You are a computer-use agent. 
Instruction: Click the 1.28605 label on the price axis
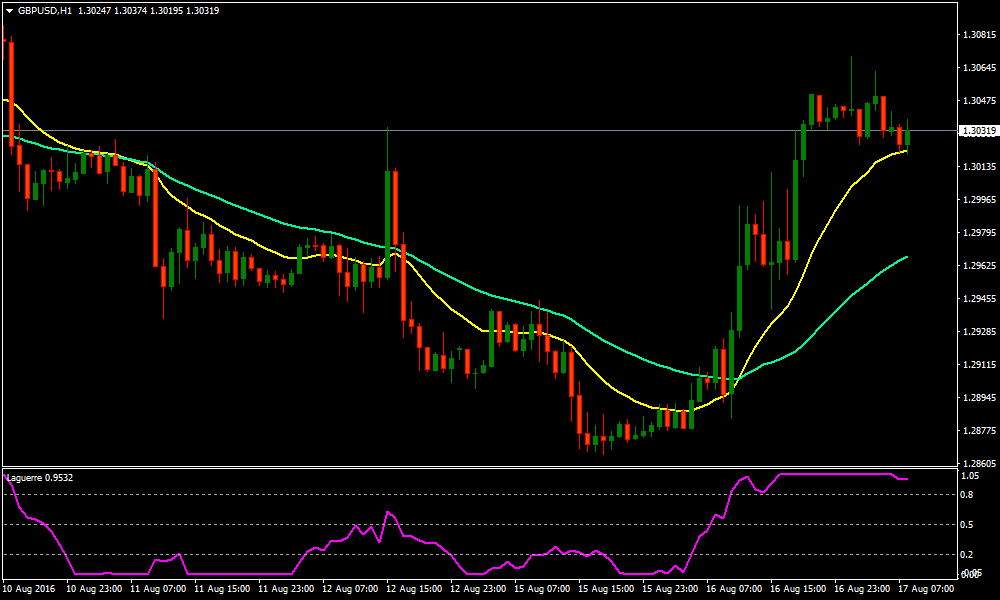977,464
